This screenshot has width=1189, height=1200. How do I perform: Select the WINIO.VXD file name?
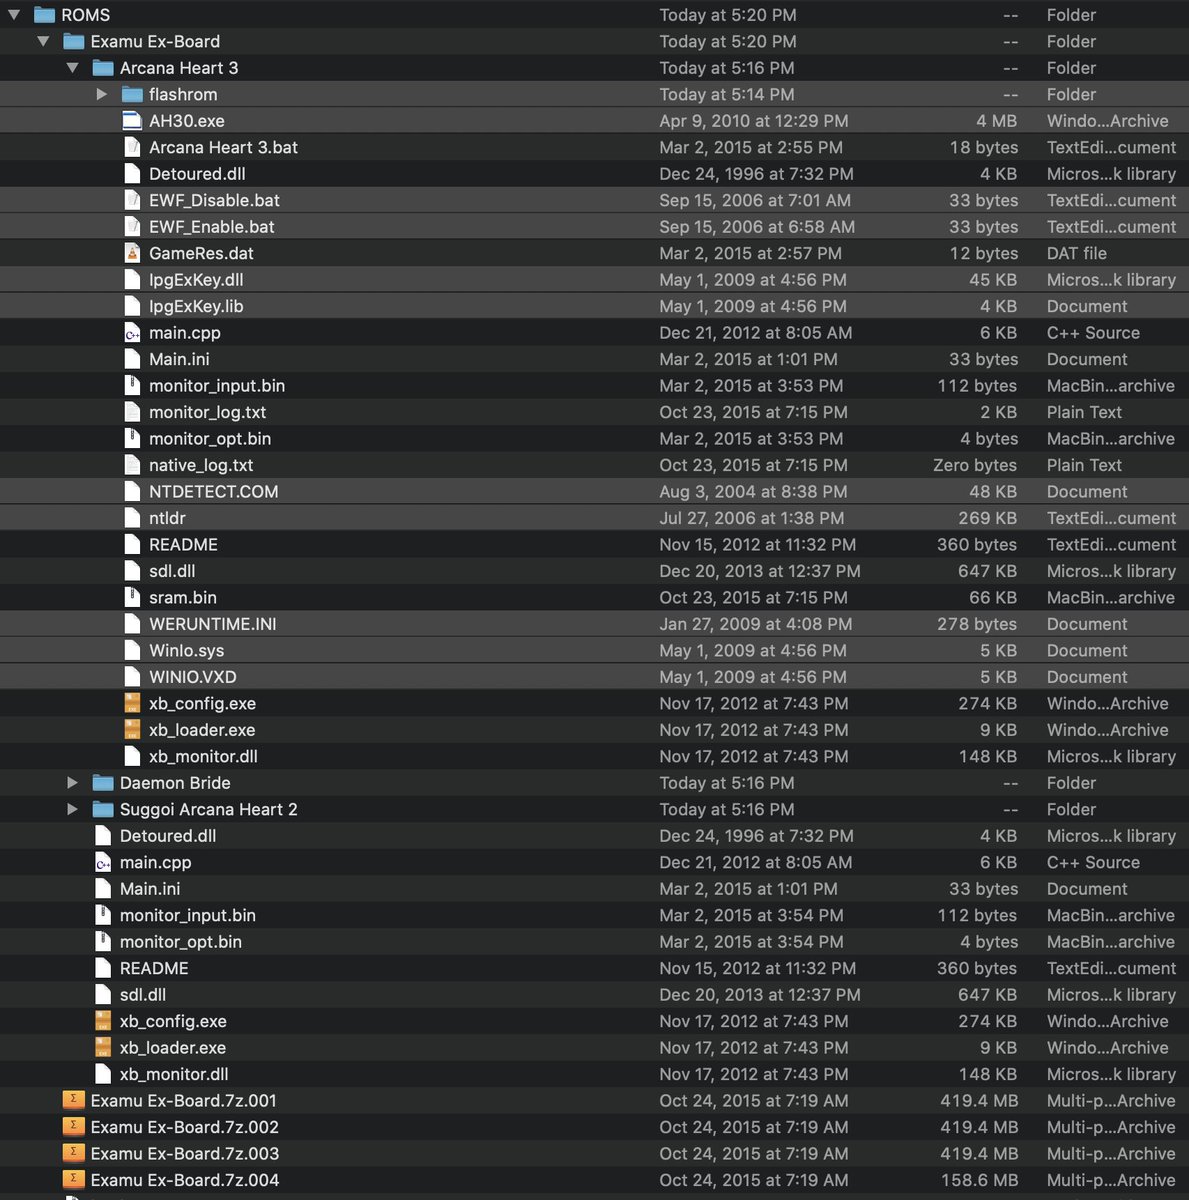tap(193, 677)
